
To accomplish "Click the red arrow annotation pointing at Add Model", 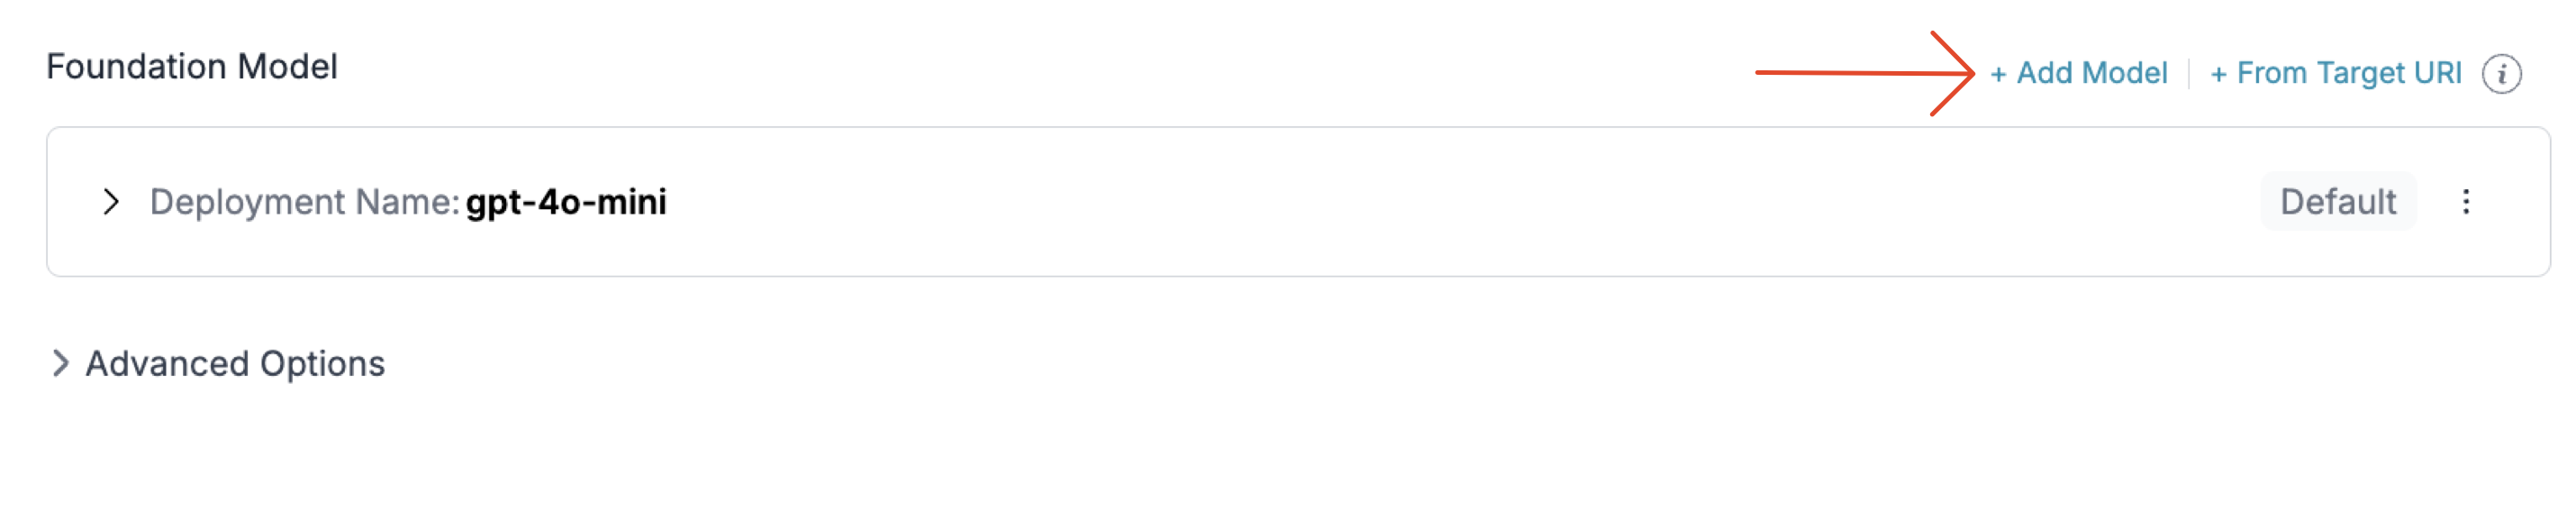I will point(1865,73).
